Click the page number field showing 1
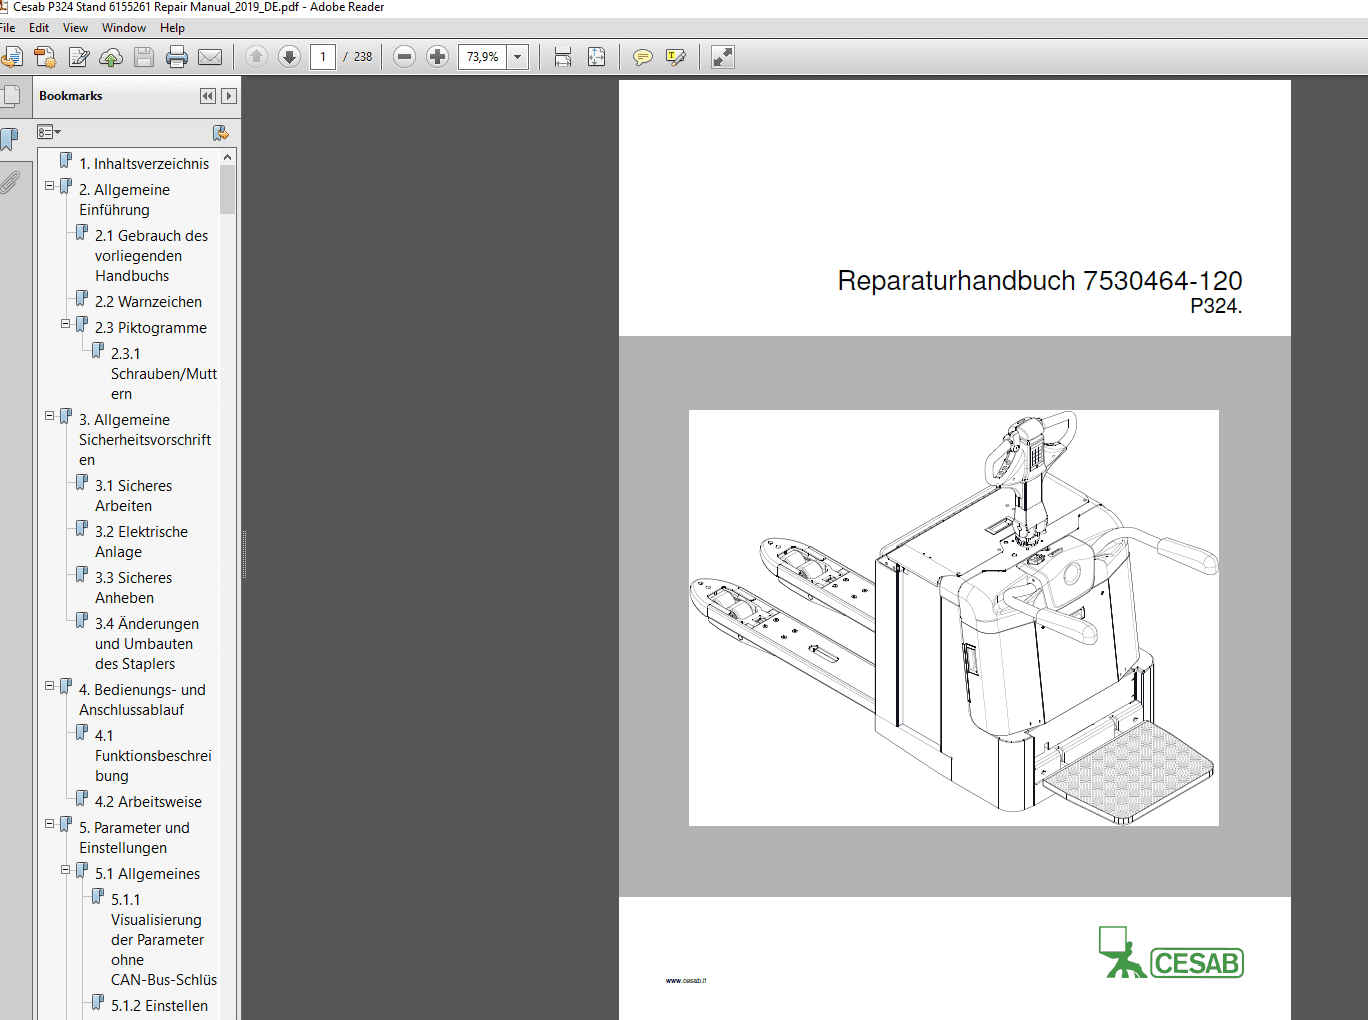 coord(323,57)
